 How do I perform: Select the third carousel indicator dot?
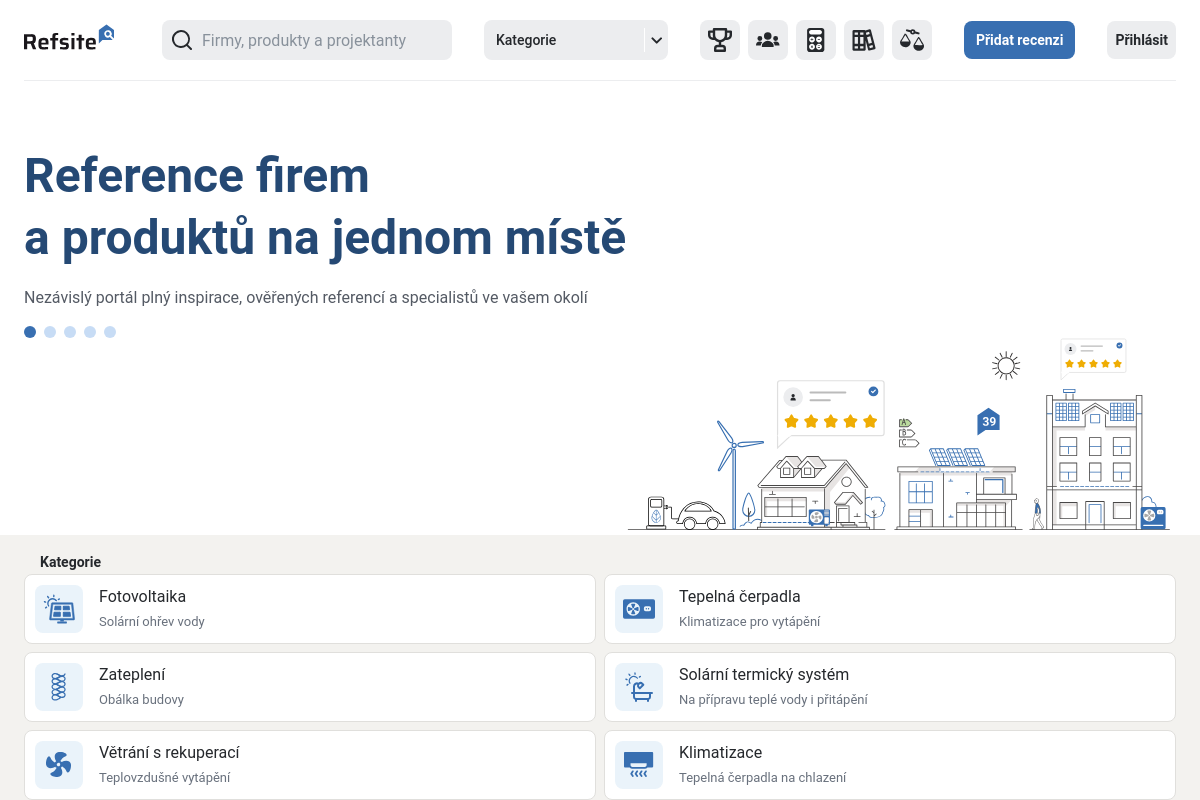(70, 332)
